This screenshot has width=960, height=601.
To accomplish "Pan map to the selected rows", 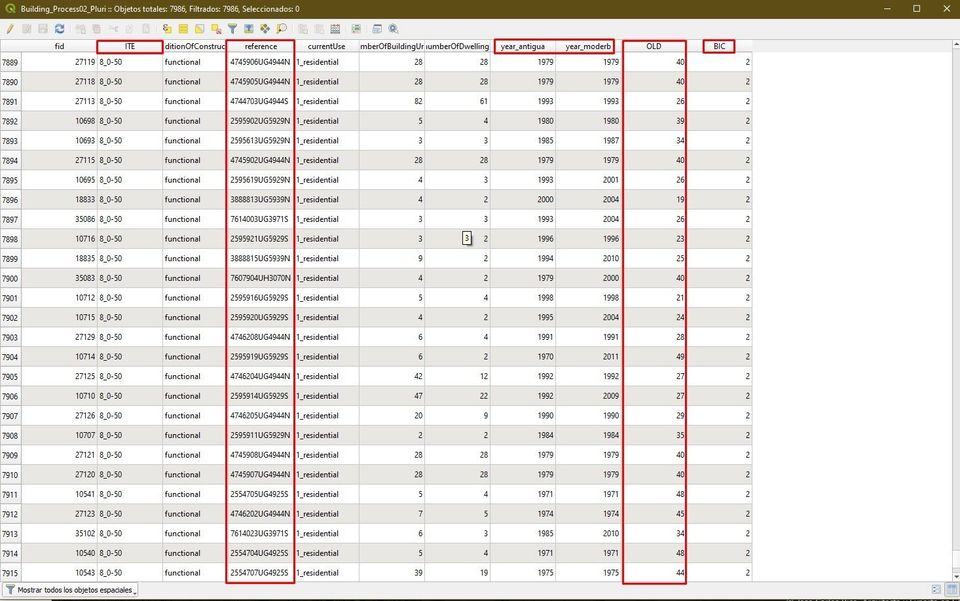I will (x=265, y=29).
